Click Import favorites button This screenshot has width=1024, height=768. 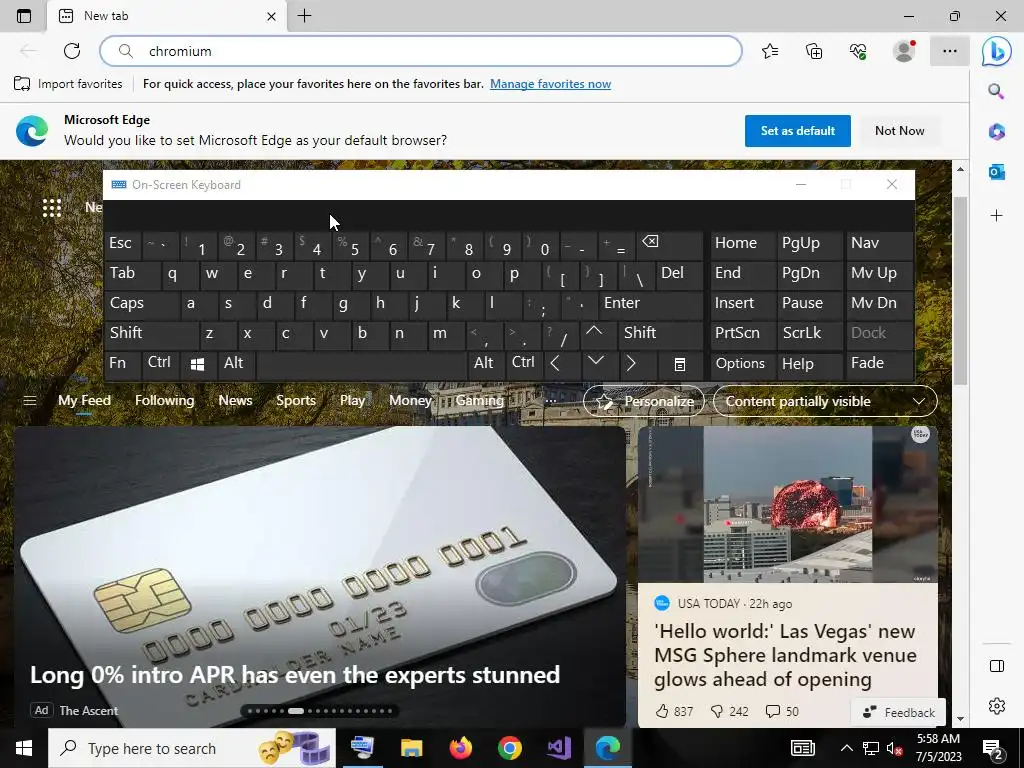pos(68,84)
